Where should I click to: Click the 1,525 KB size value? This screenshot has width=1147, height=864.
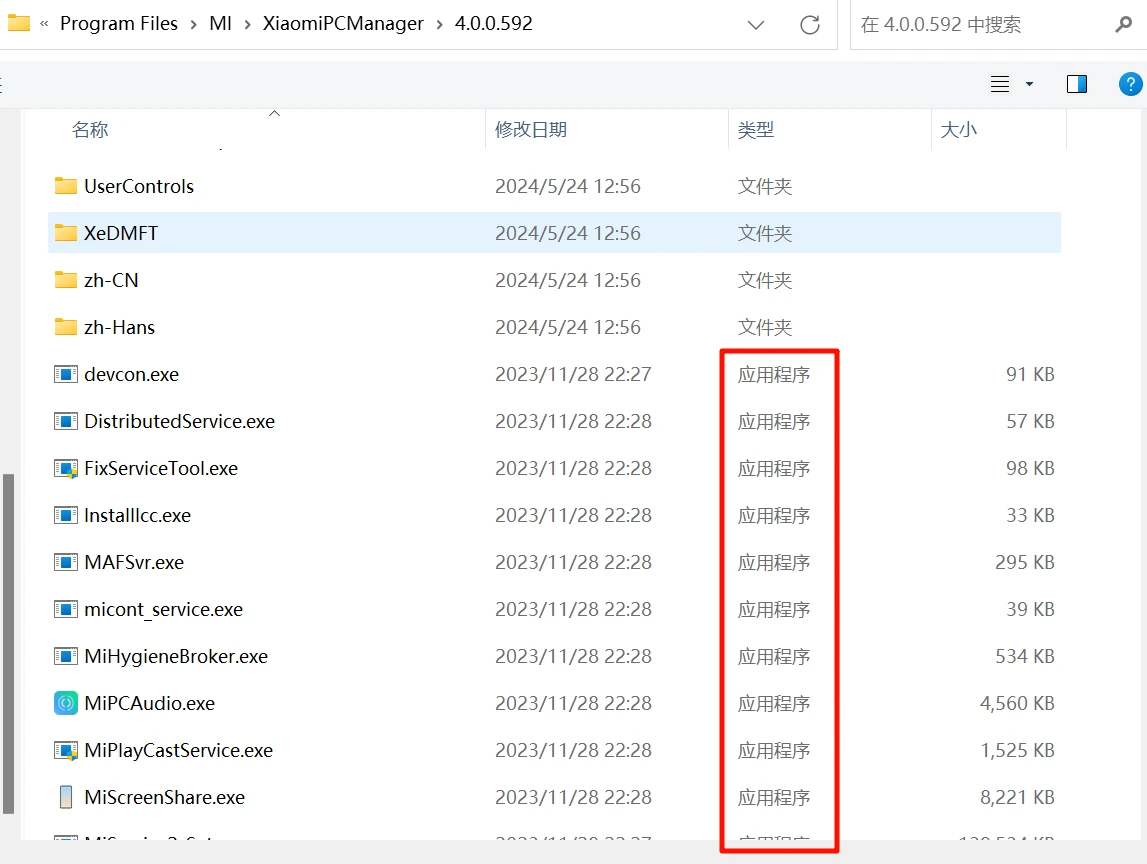[x=1017, y=751]
